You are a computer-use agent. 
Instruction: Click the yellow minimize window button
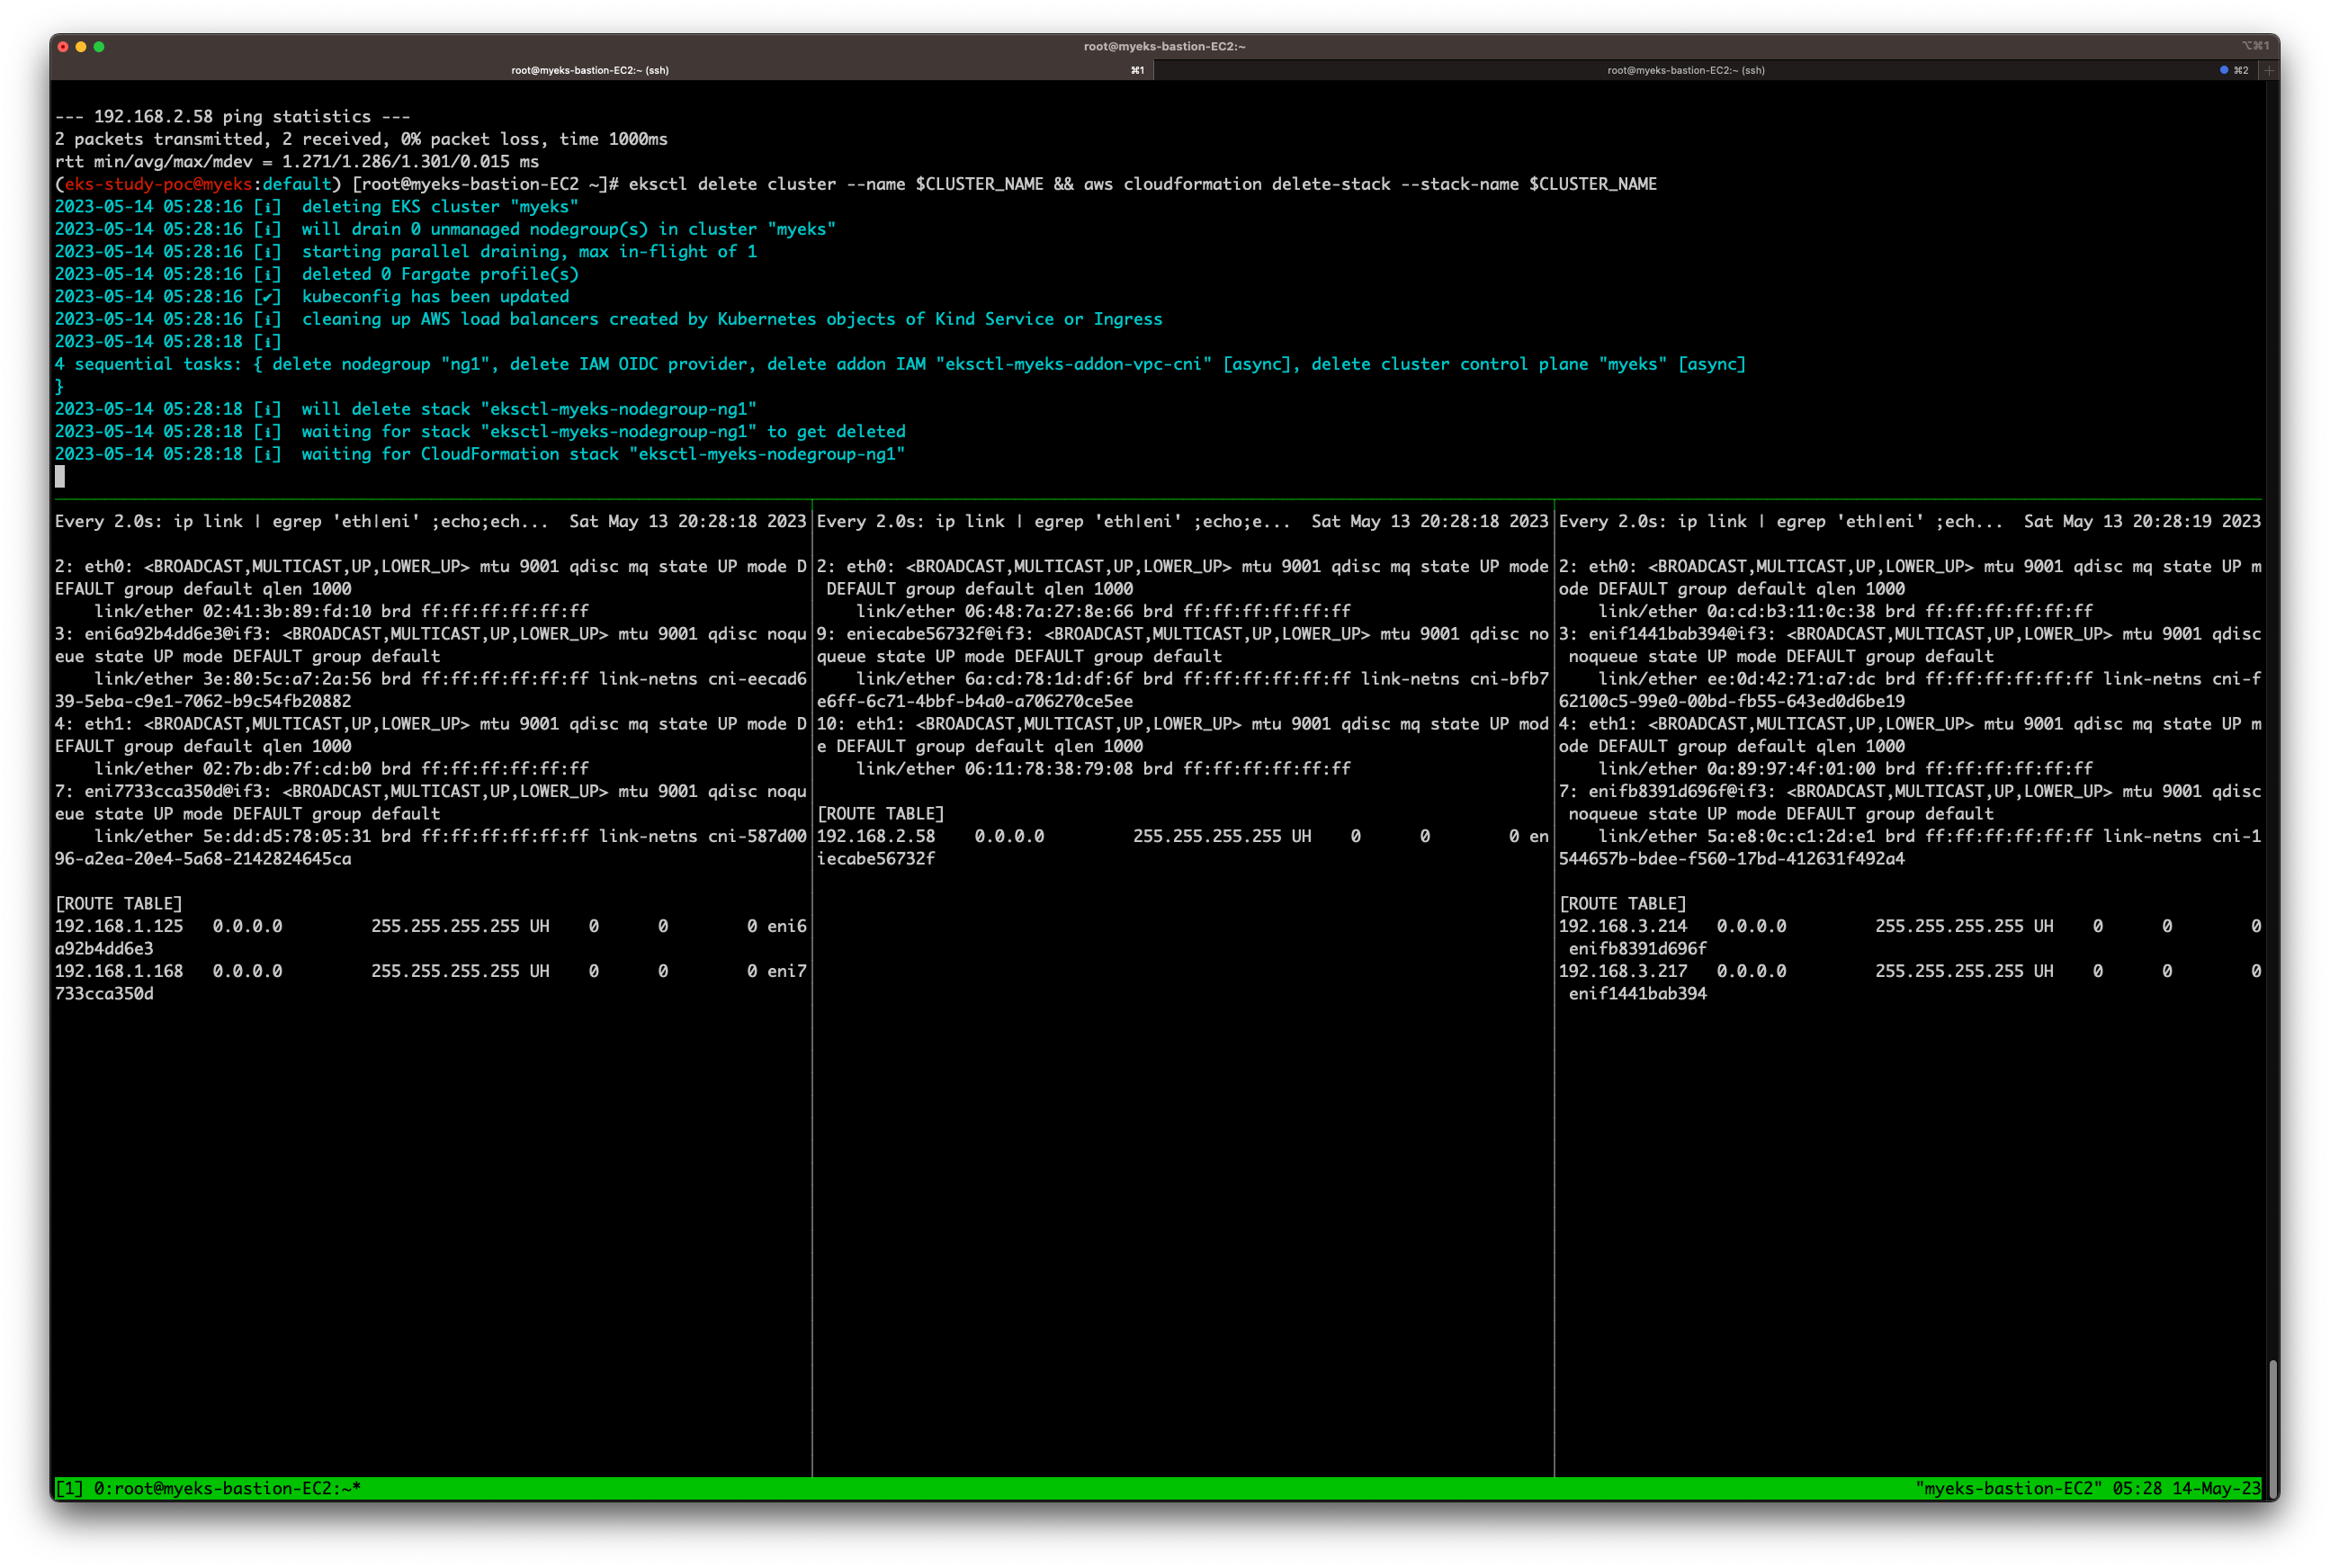click(81, 46)
